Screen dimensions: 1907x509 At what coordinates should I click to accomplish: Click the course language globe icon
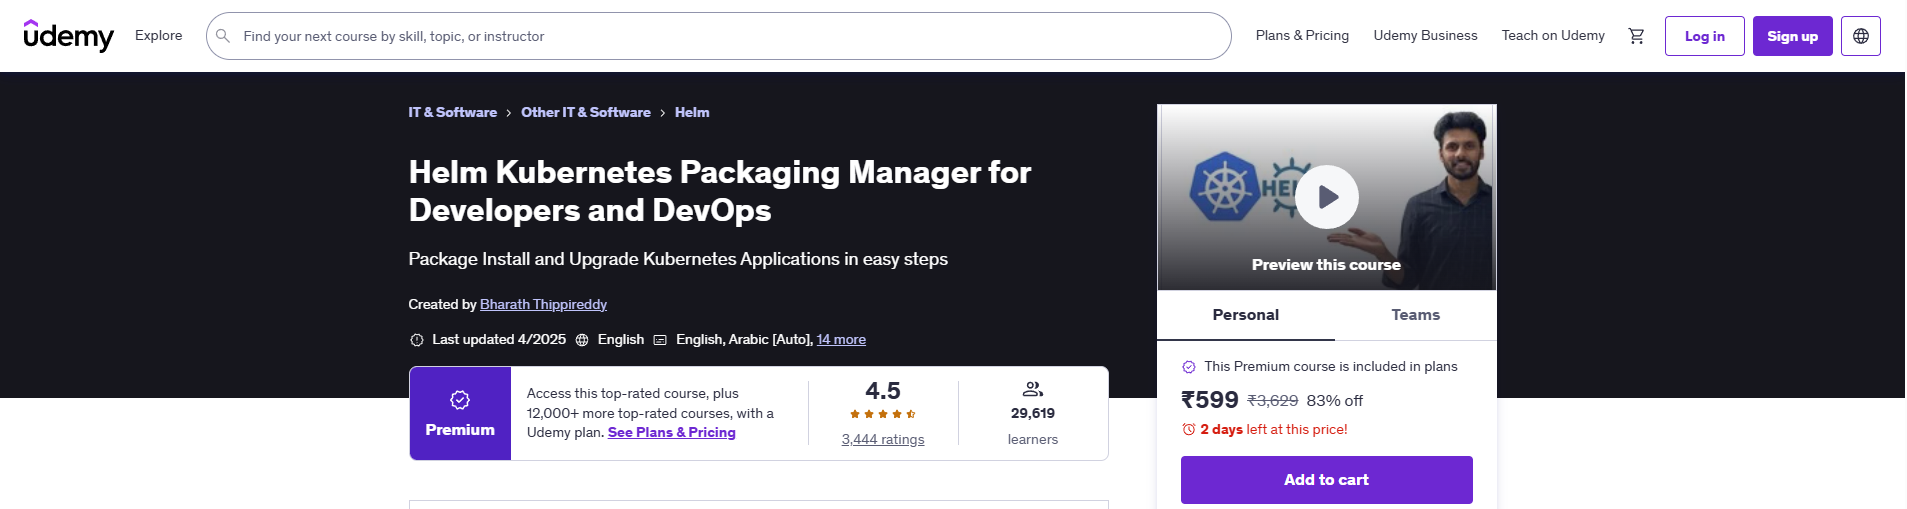tap(582, 340)
